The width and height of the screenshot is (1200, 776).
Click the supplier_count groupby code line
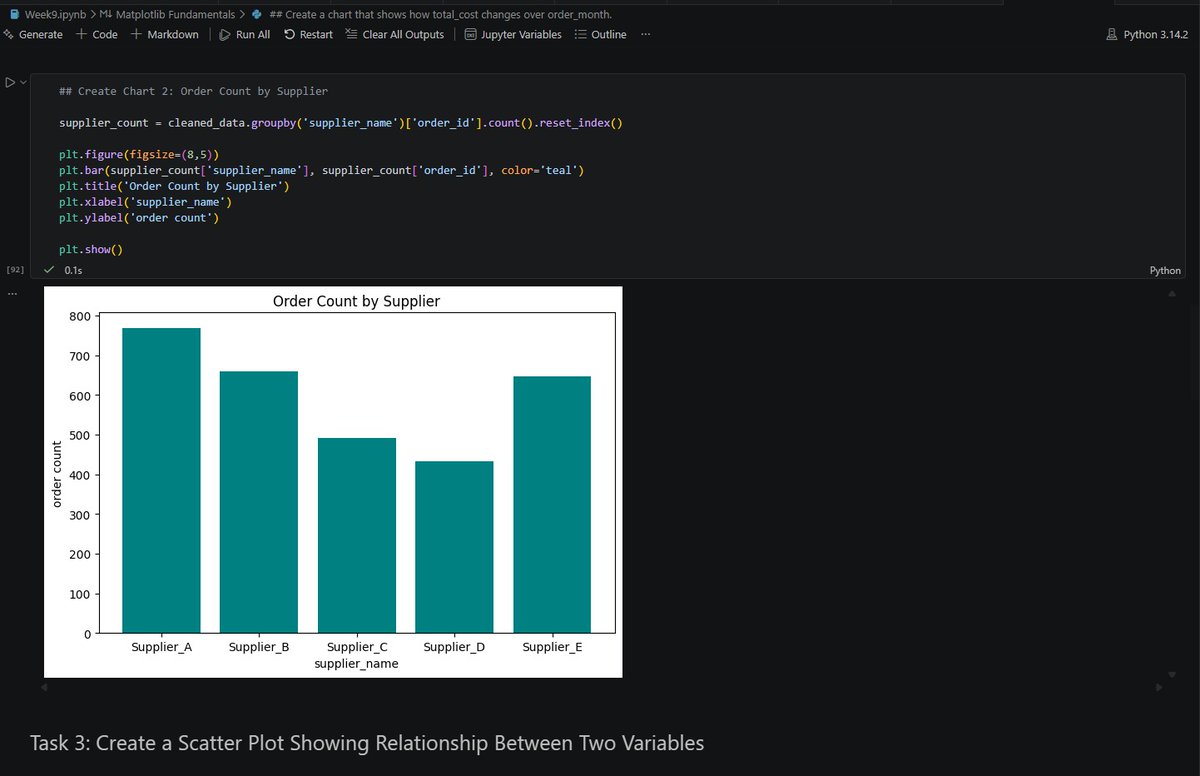[340, 123]
